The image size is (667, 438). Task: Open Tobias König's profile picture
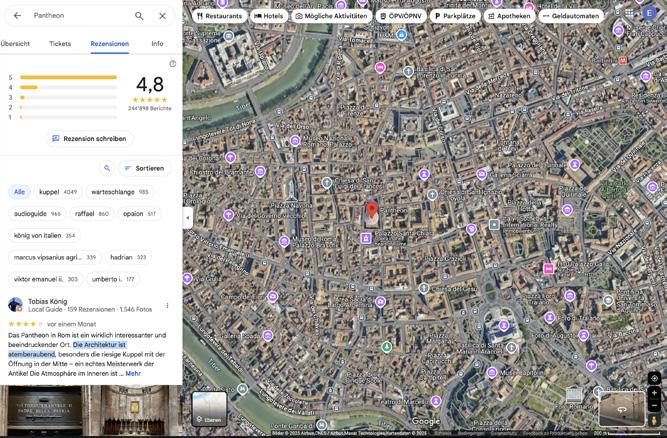click(15, 304)
